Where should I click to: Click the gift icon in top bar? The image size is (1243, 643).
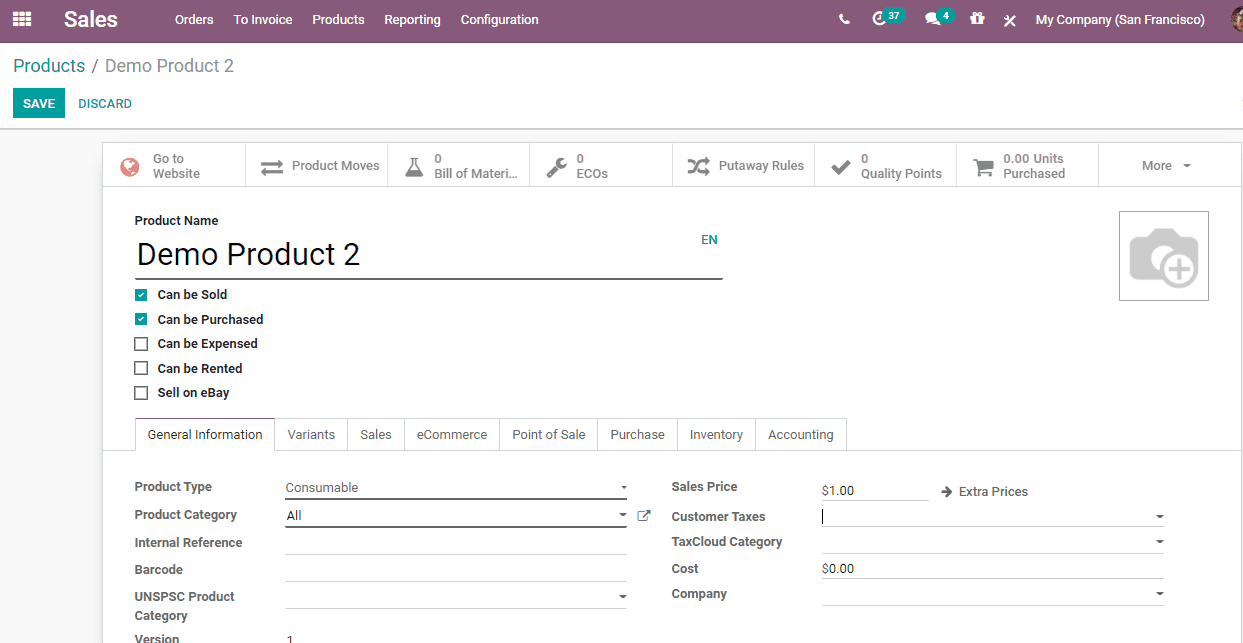(x=977, y=19)
